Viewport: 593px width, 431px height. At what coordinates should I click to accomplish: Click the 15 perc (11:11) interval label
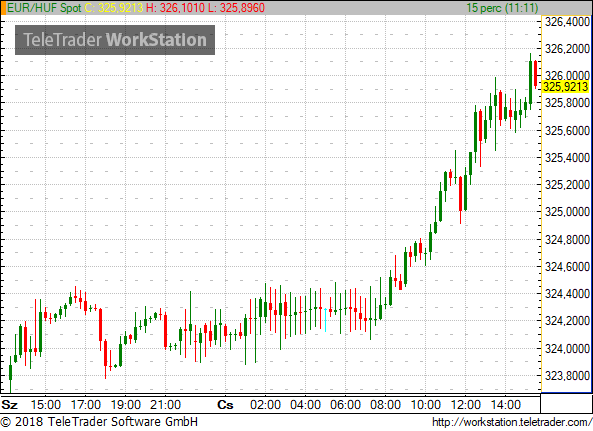[502, 8]
